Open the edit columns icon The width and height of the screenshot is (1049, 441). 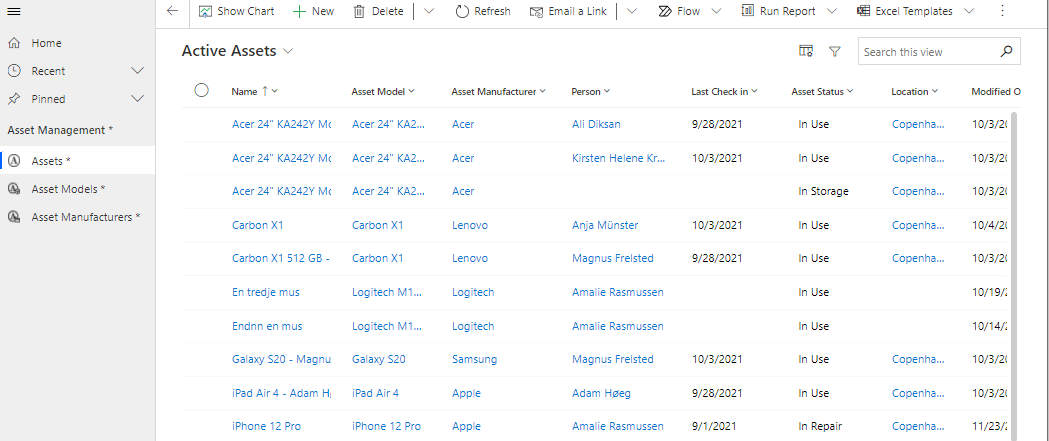coord(806,52)
